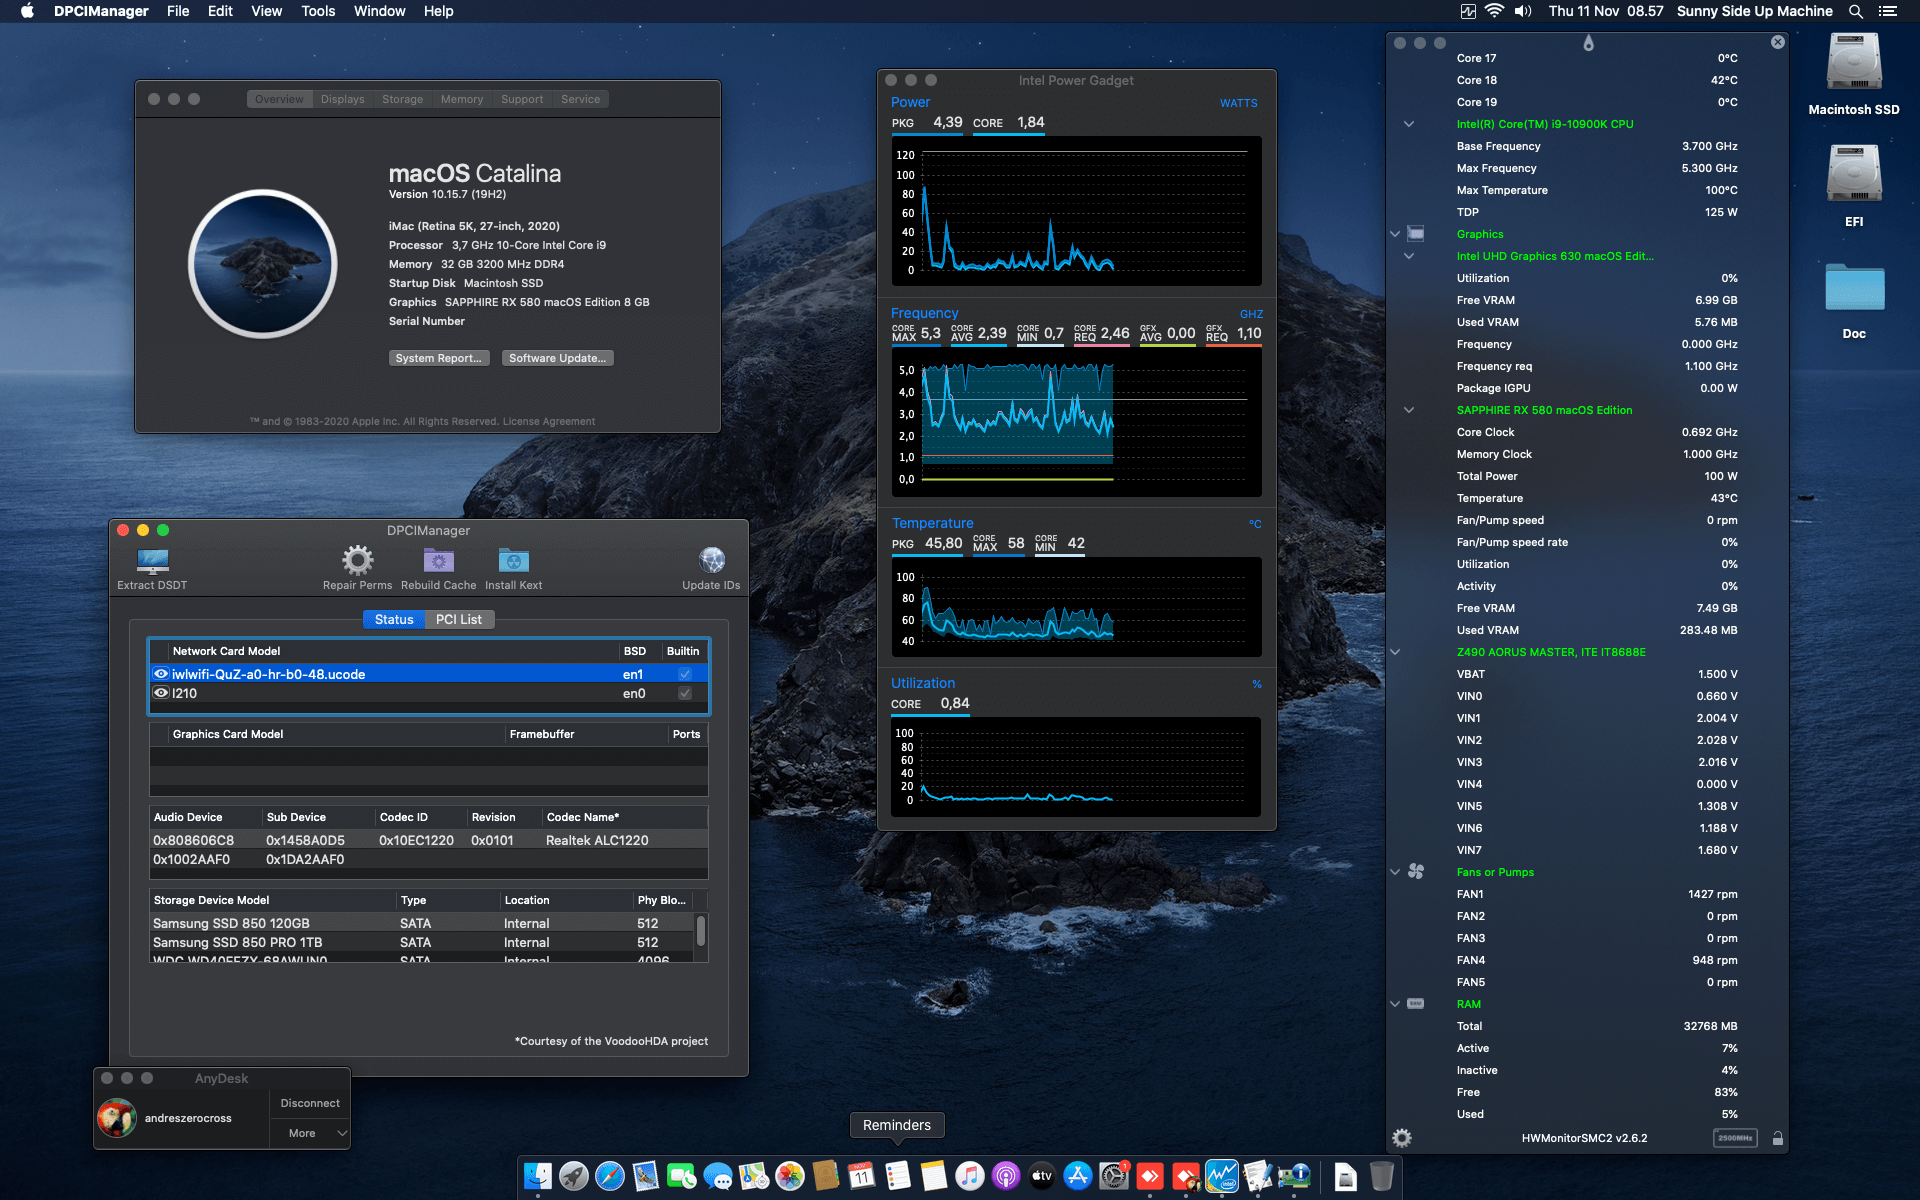The image size is (1920, 1200).
Task: Switch to Displays tab in About This Mac
Action: pyautogui.click(x=342, y=99)
